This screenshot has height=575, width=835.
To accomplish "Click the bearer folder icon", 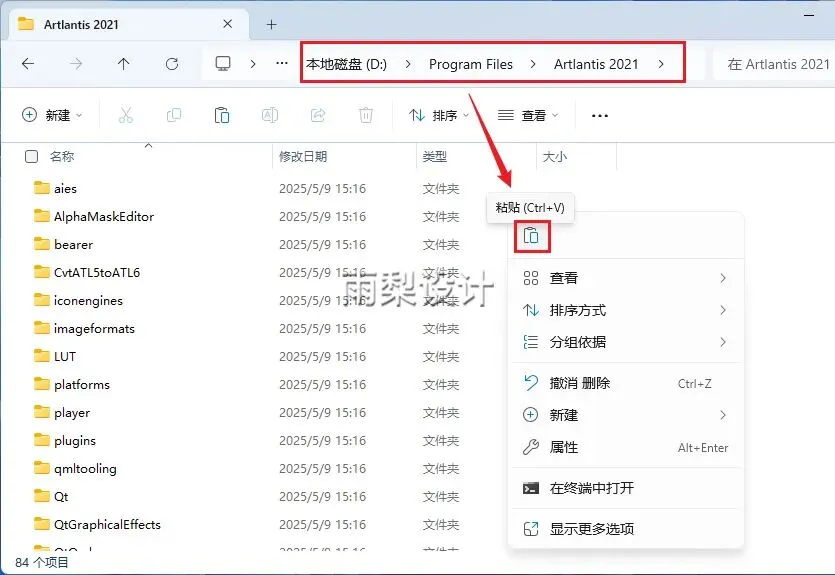I will pos(42,244).
